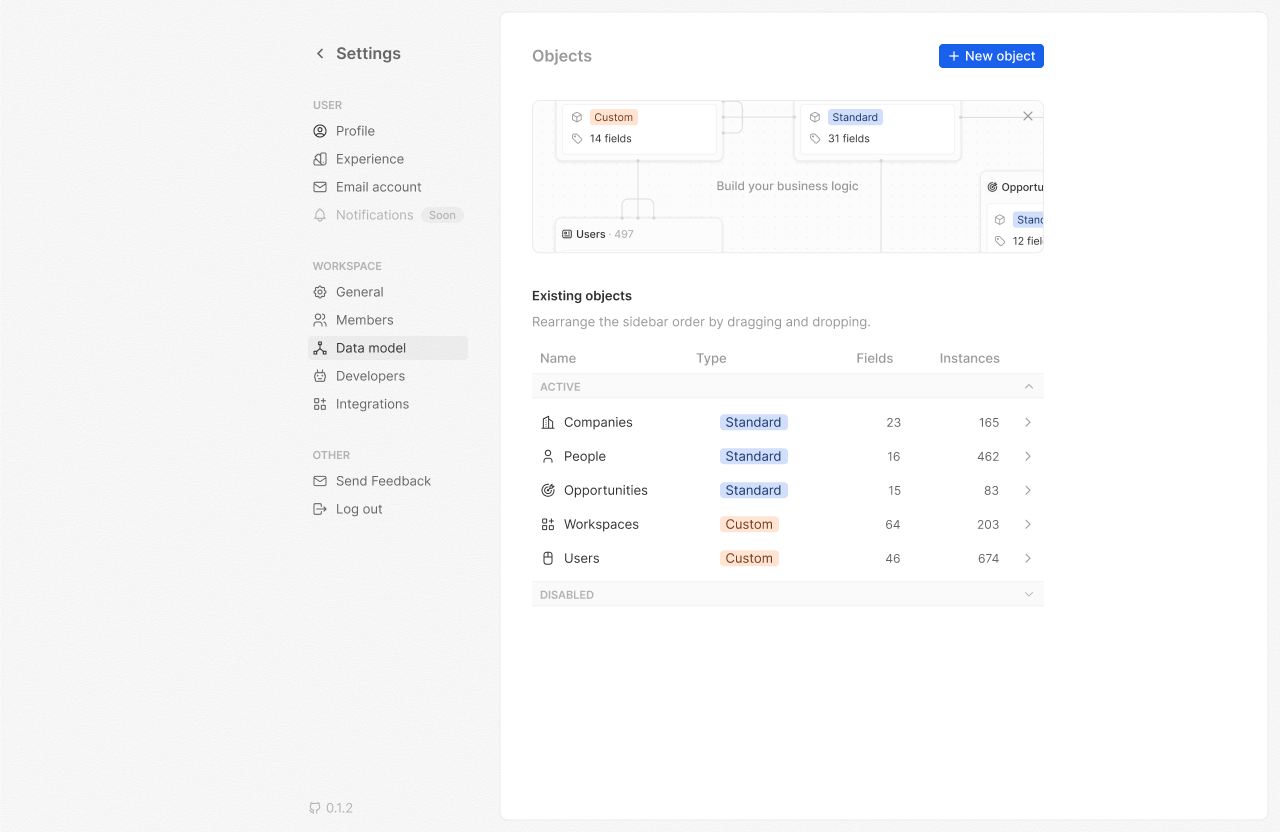Screen dimensions: 1281x832
Task: Click the General gear icon
Action: [320, 292]
